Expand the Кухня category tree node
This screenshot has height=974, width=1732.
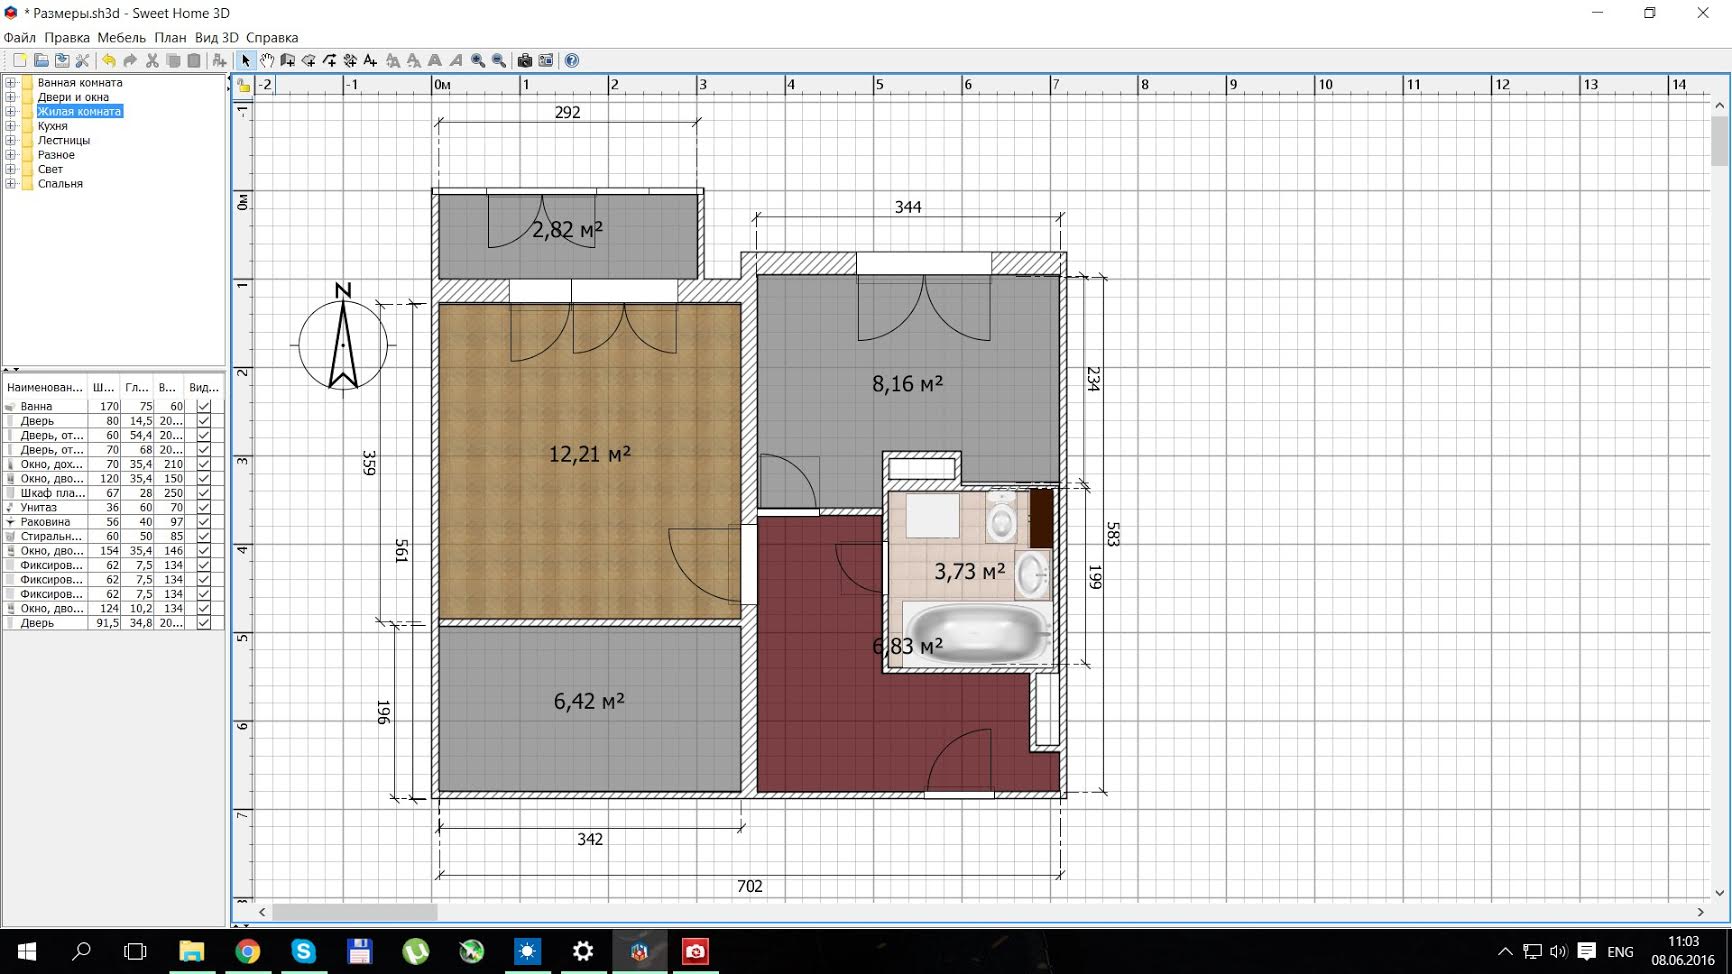[x=11, y=126]
